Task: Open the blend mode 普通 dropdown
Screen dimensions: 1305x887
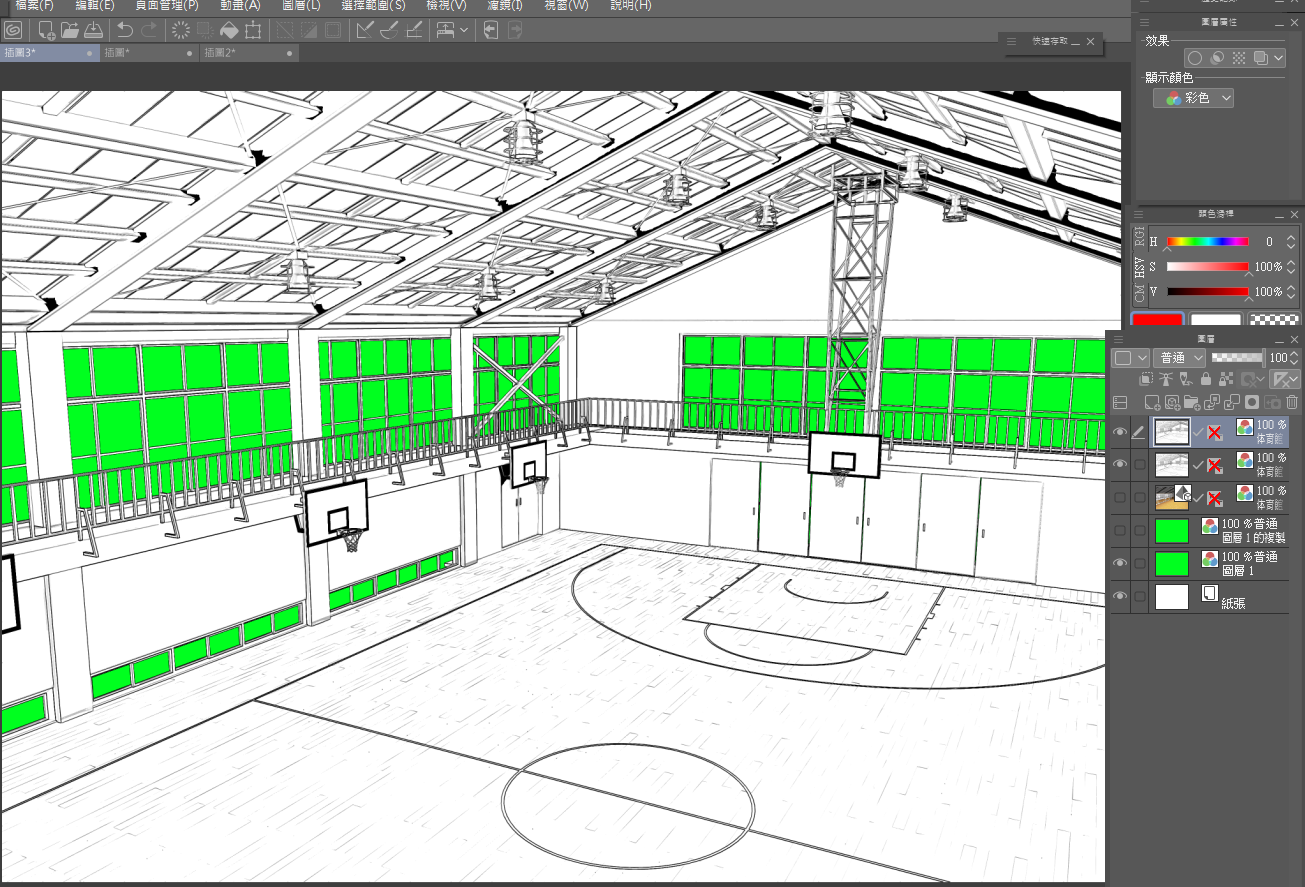Action: 1179,357
